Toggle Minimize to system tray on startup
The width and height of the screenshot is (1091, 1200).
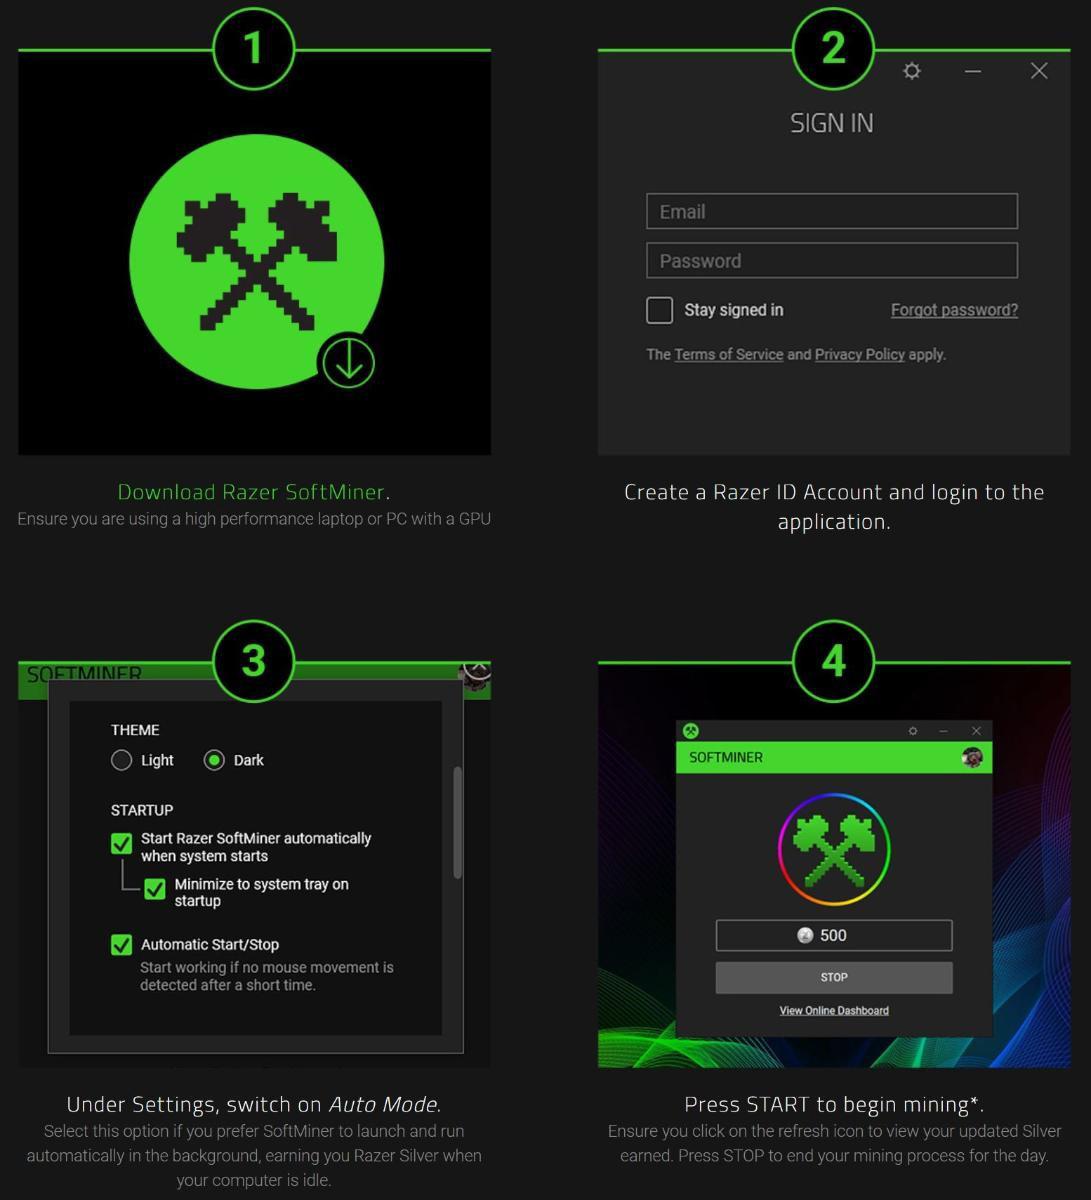(155, 889)
